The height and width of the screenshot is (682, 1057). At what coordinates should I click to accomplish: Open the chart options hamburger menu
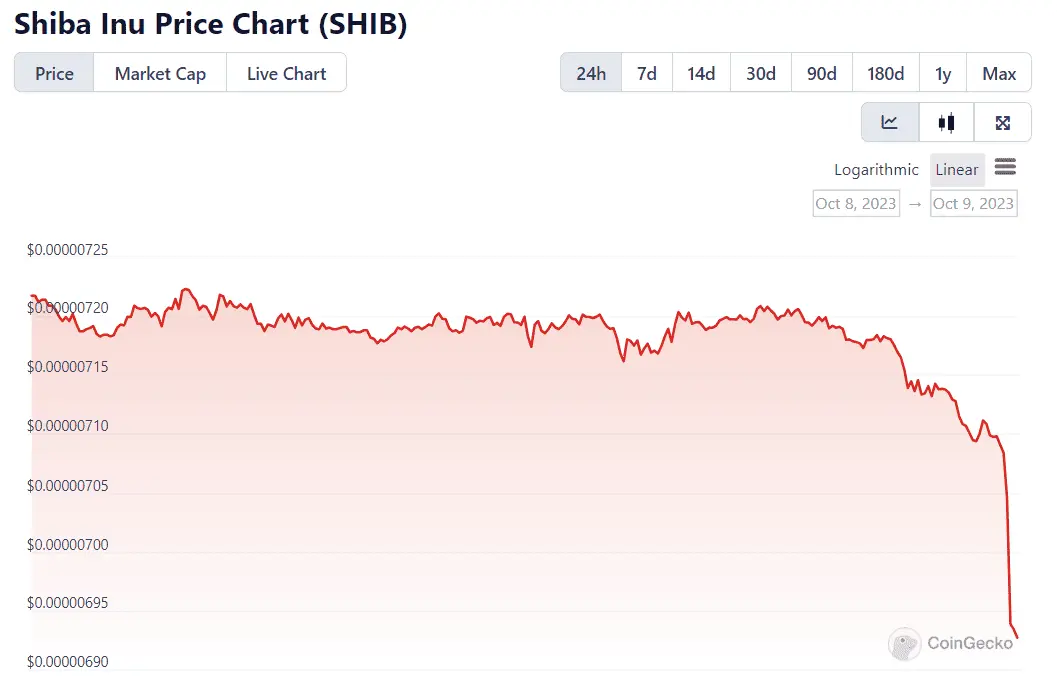coord(1005,168)
